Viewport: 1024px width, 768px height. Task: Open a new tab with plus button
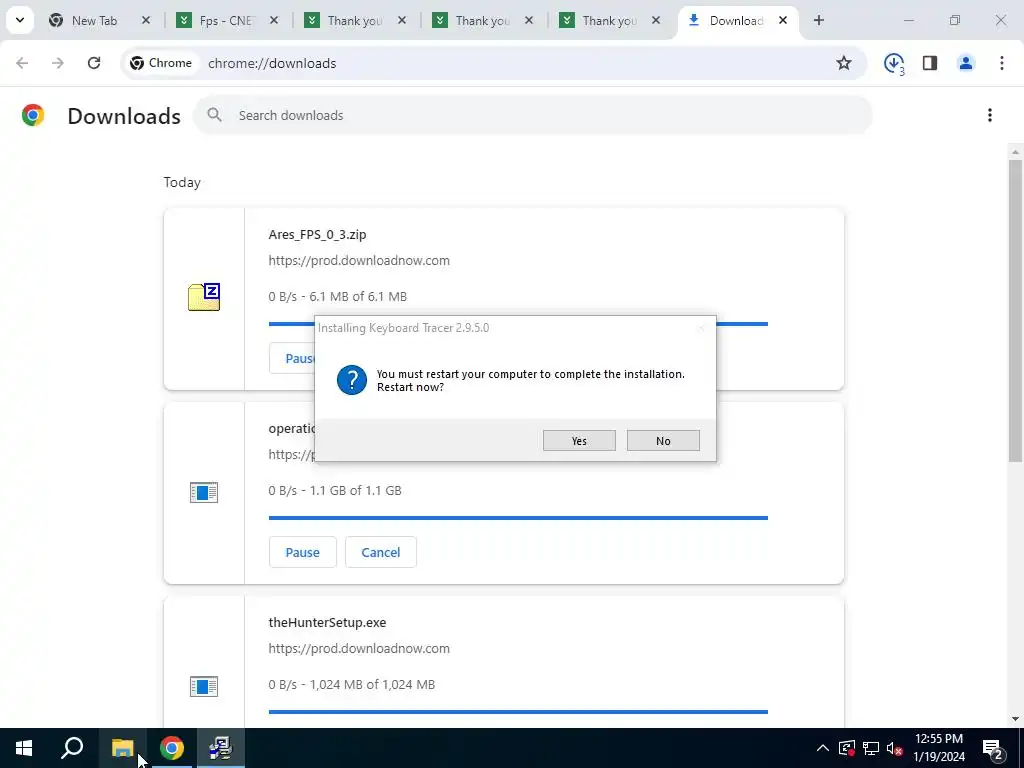coord(819,20)
